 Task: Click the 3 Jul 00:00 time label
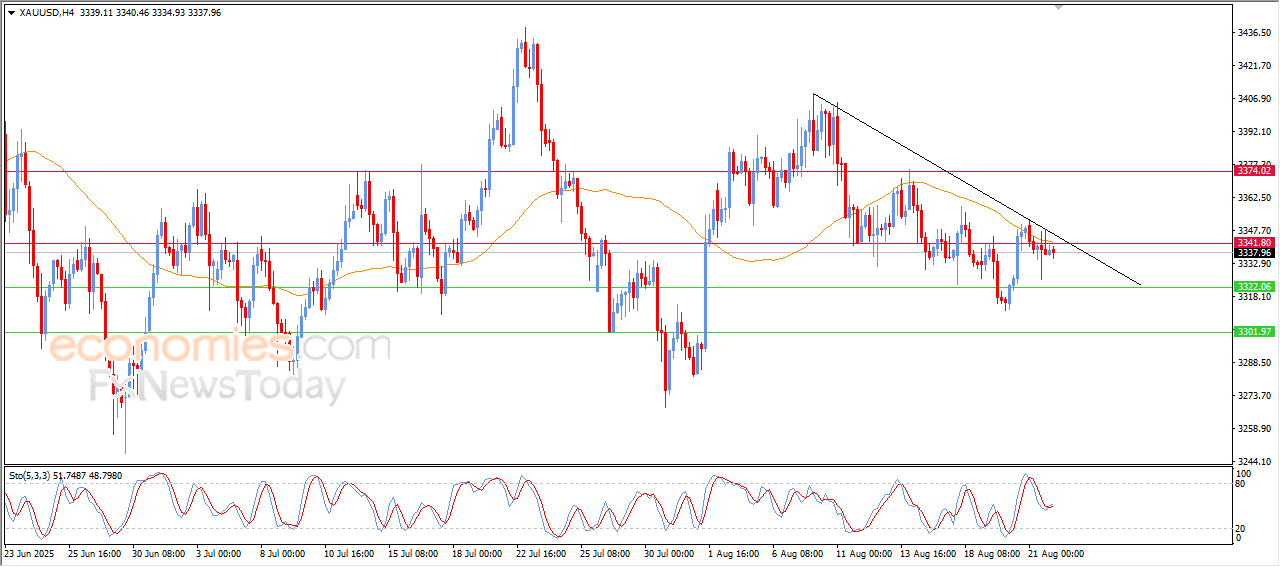pos(221,553)
